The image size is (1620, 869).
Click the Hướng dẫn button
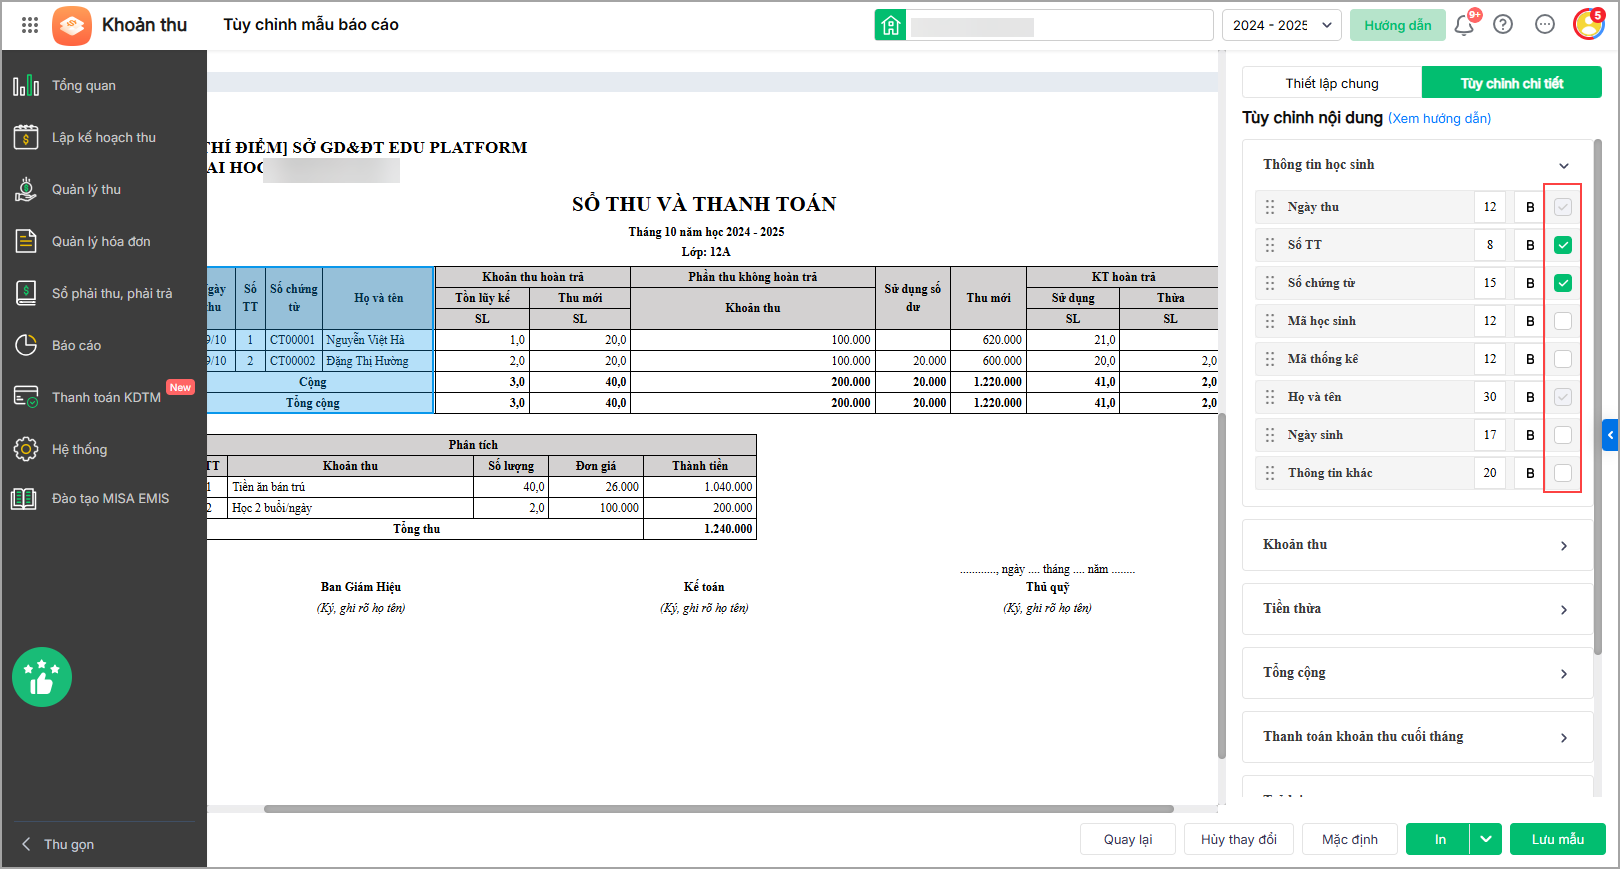pyautogui.click(x=1398, y=25)
